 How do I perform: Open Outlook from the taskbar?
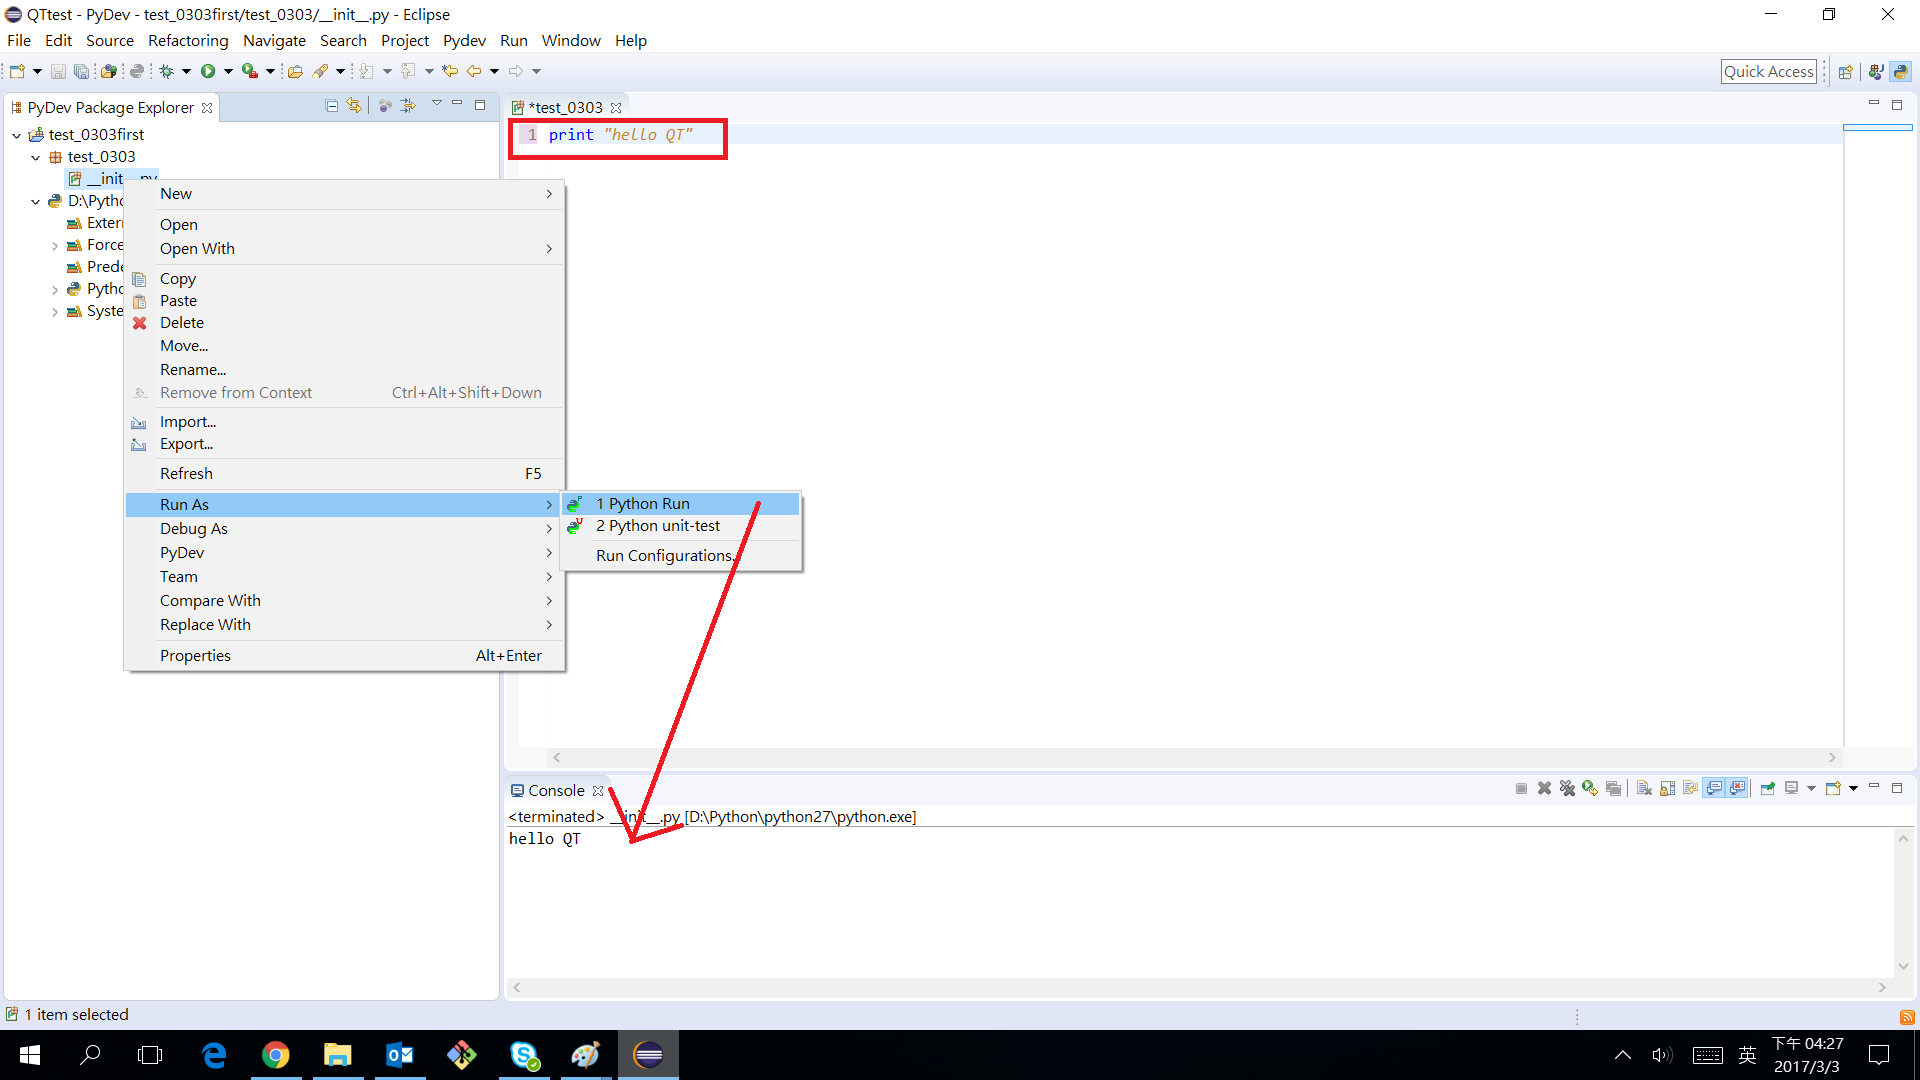click(x=400, y=1055)
